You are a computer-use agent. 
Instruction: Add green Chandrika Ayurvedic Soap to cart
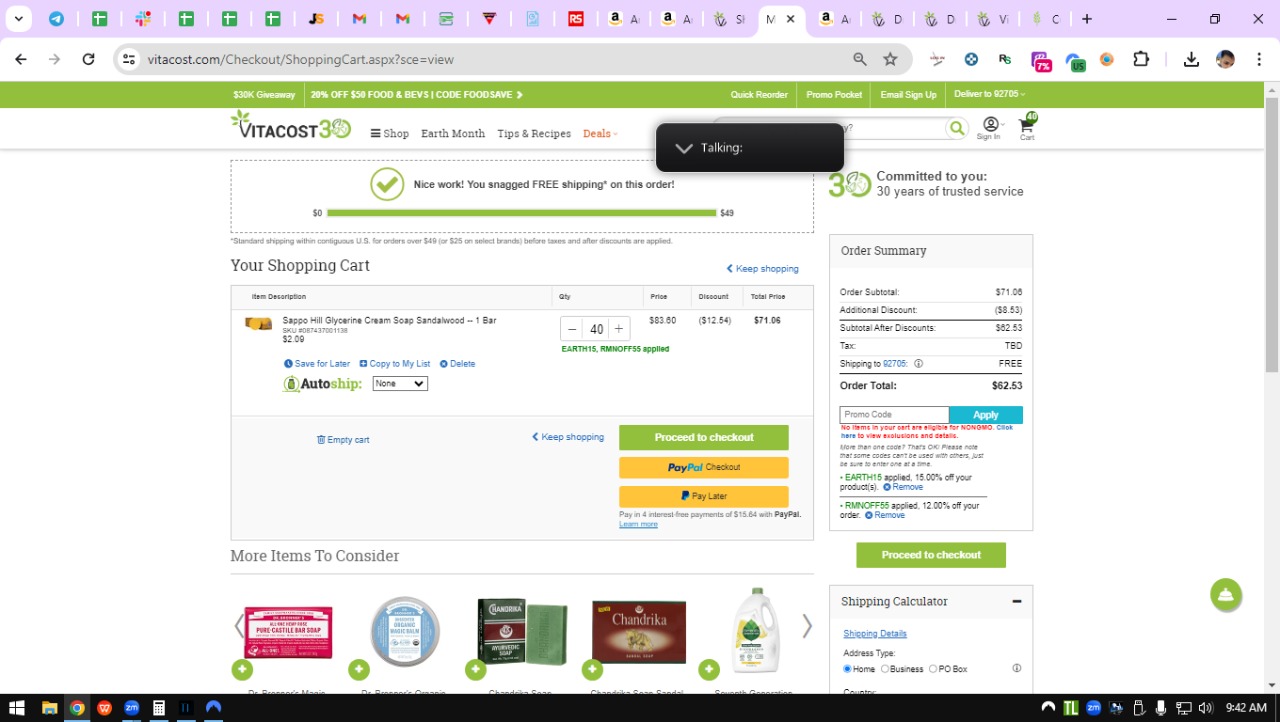tap(475, 670)
